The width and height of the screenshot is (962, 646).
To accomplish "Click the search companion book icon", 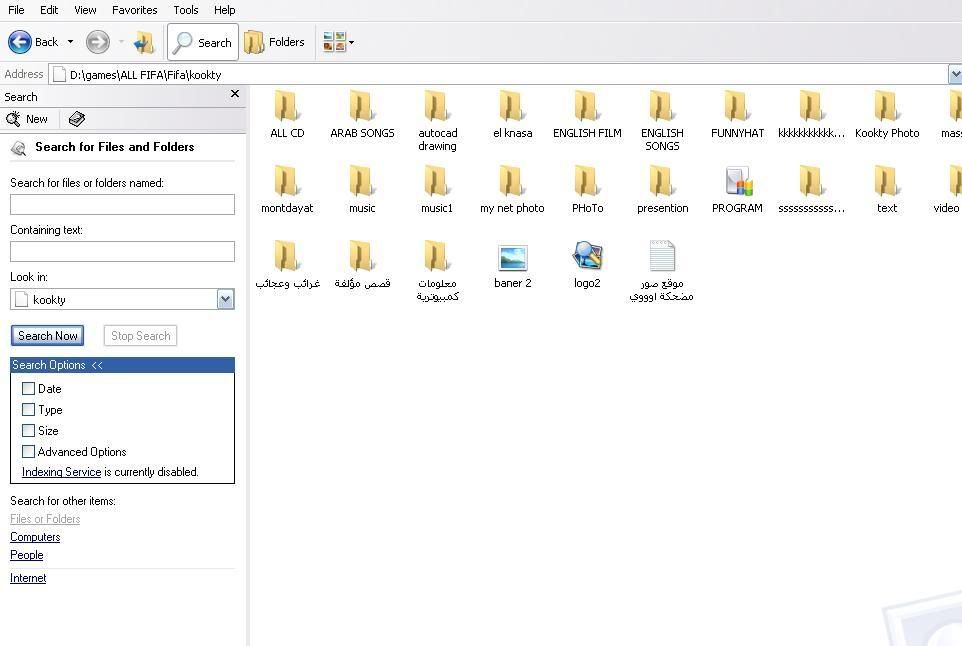I will tap(77, 119).
